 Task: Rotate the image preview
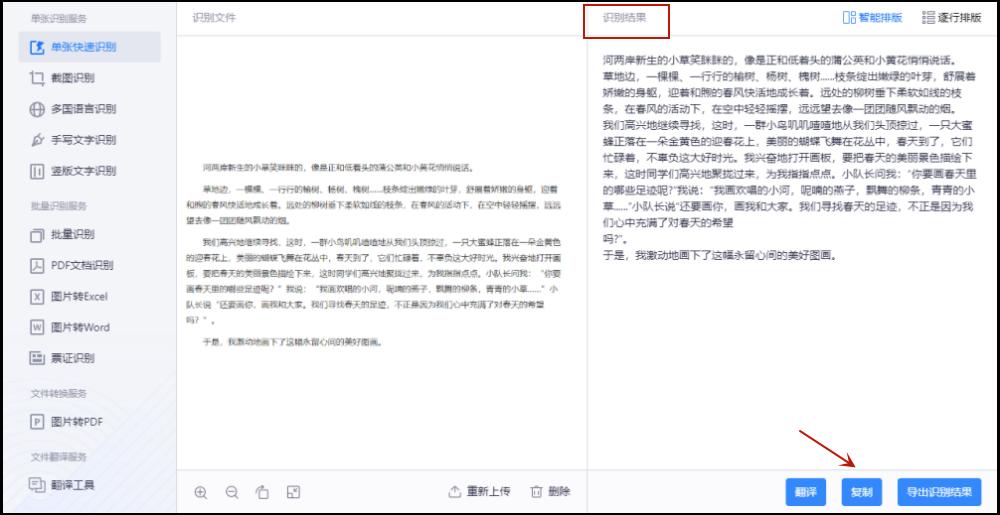(x=262, y=492)
